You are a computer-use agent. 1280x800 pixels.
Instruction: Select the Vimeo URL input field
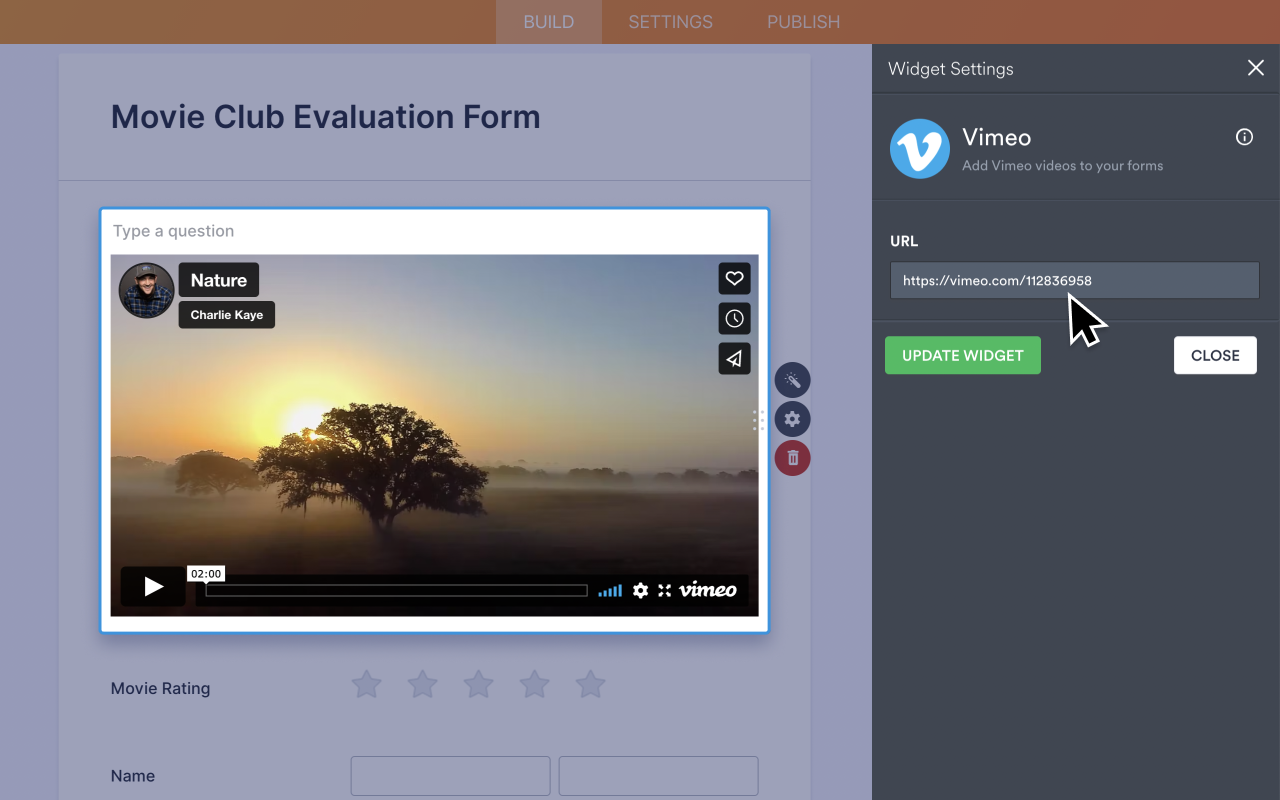[1074, 280]
